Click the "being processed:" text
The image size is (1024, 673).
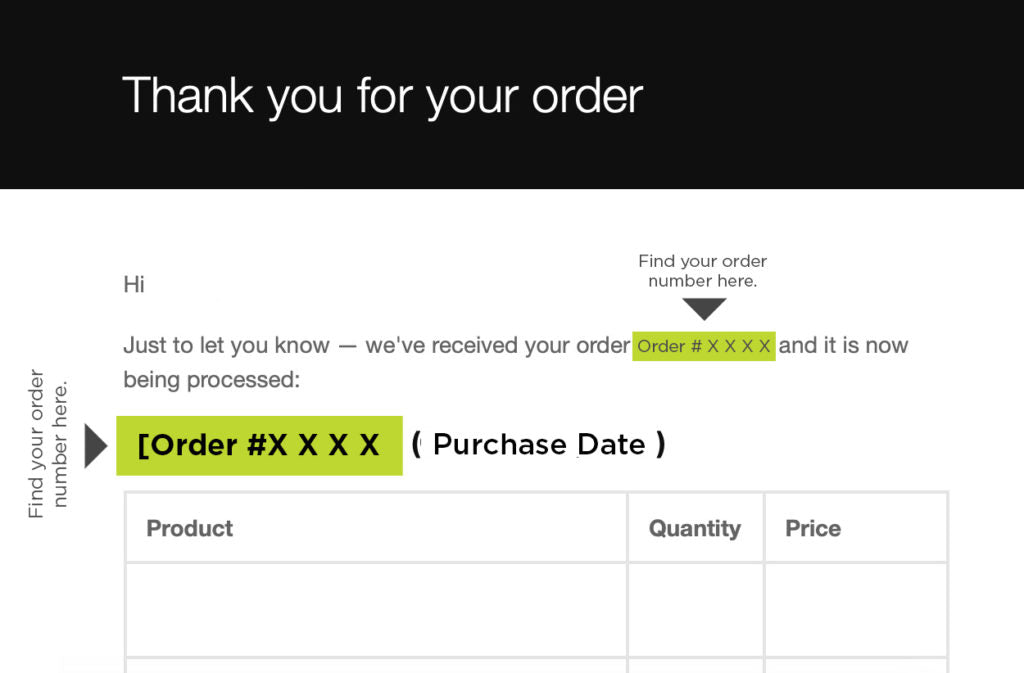click(211, 380)
